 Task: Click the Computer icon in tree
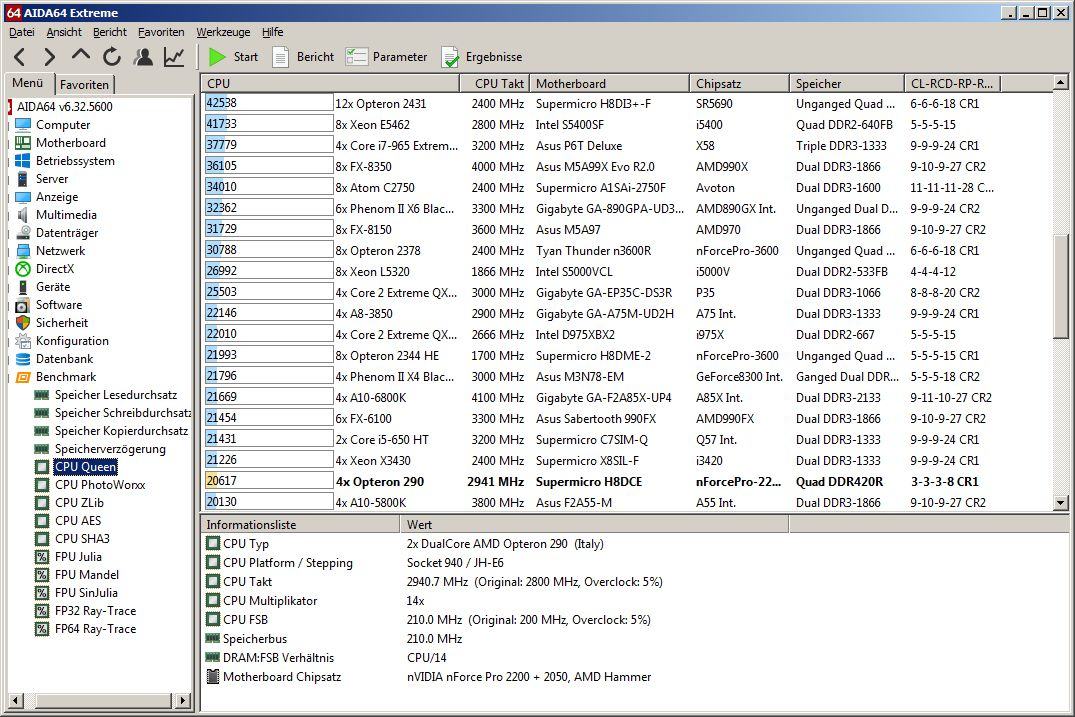(x=23, y=125)
